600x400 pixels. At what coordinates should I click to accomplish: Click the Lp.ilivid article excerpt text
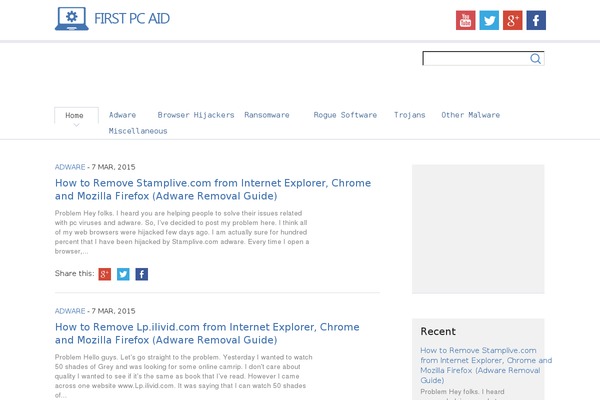click(x=183, y=376)
